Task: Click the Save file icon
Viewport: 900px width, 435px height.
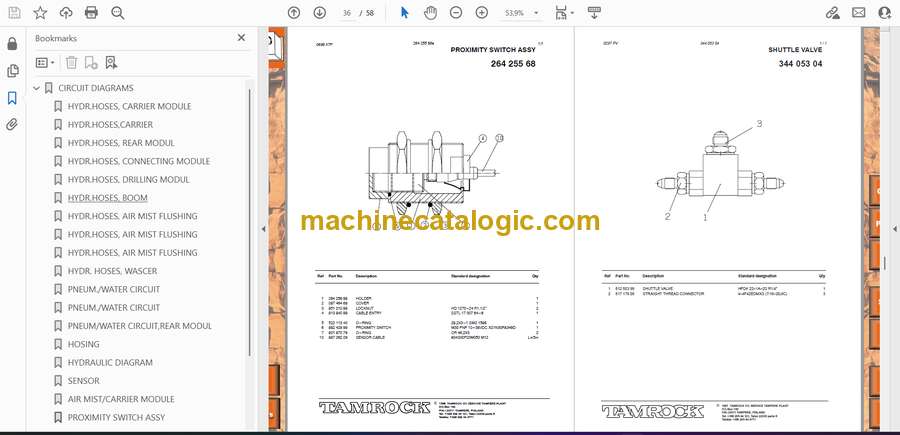Action: (14, 13)
